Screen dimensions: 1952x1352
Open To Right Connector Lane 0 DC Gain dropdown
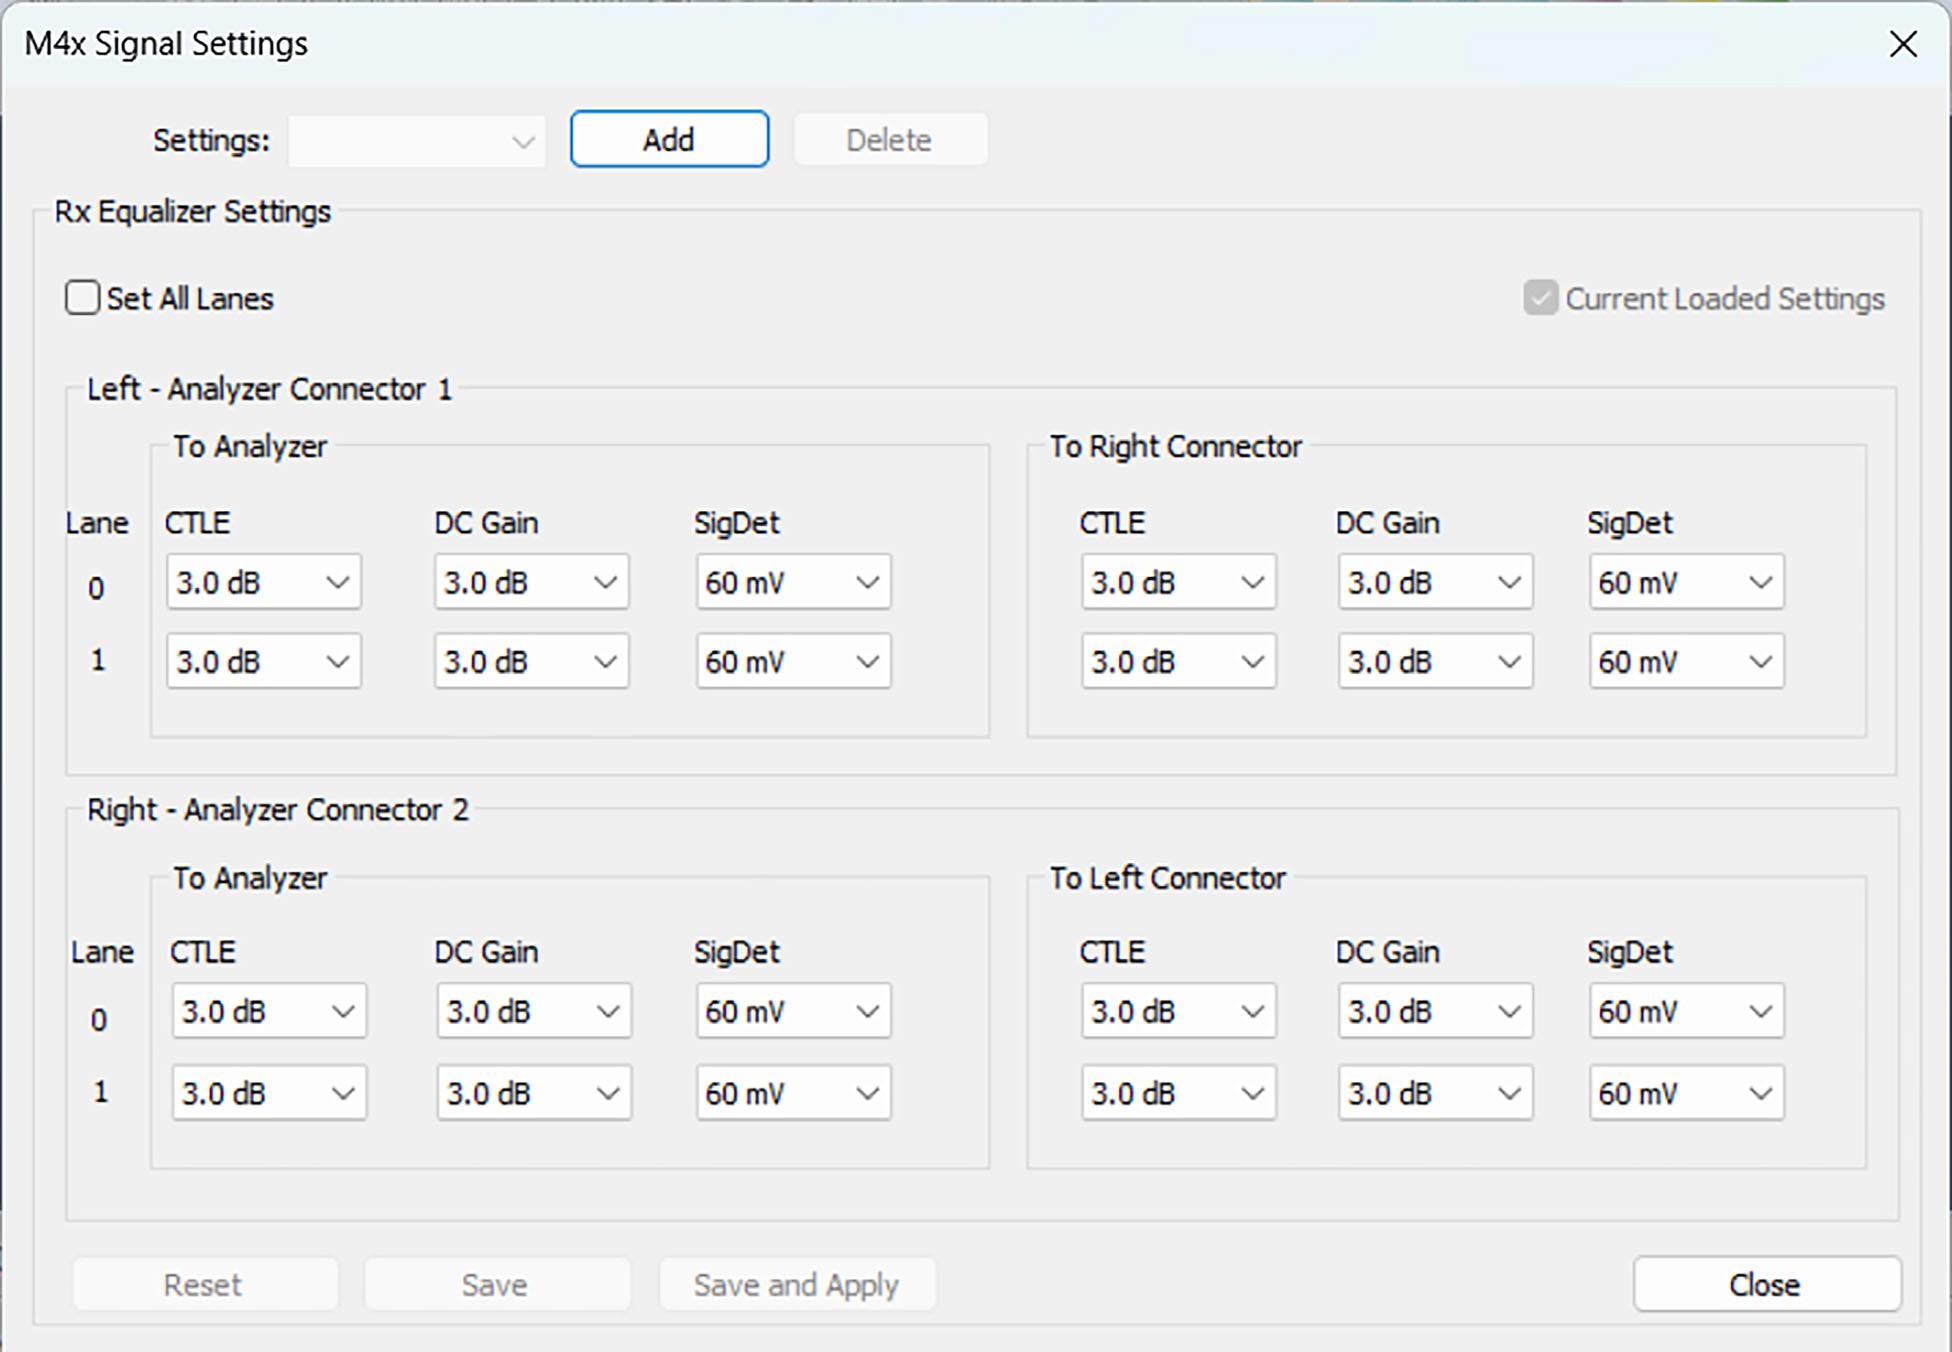tap(1435, 582)
